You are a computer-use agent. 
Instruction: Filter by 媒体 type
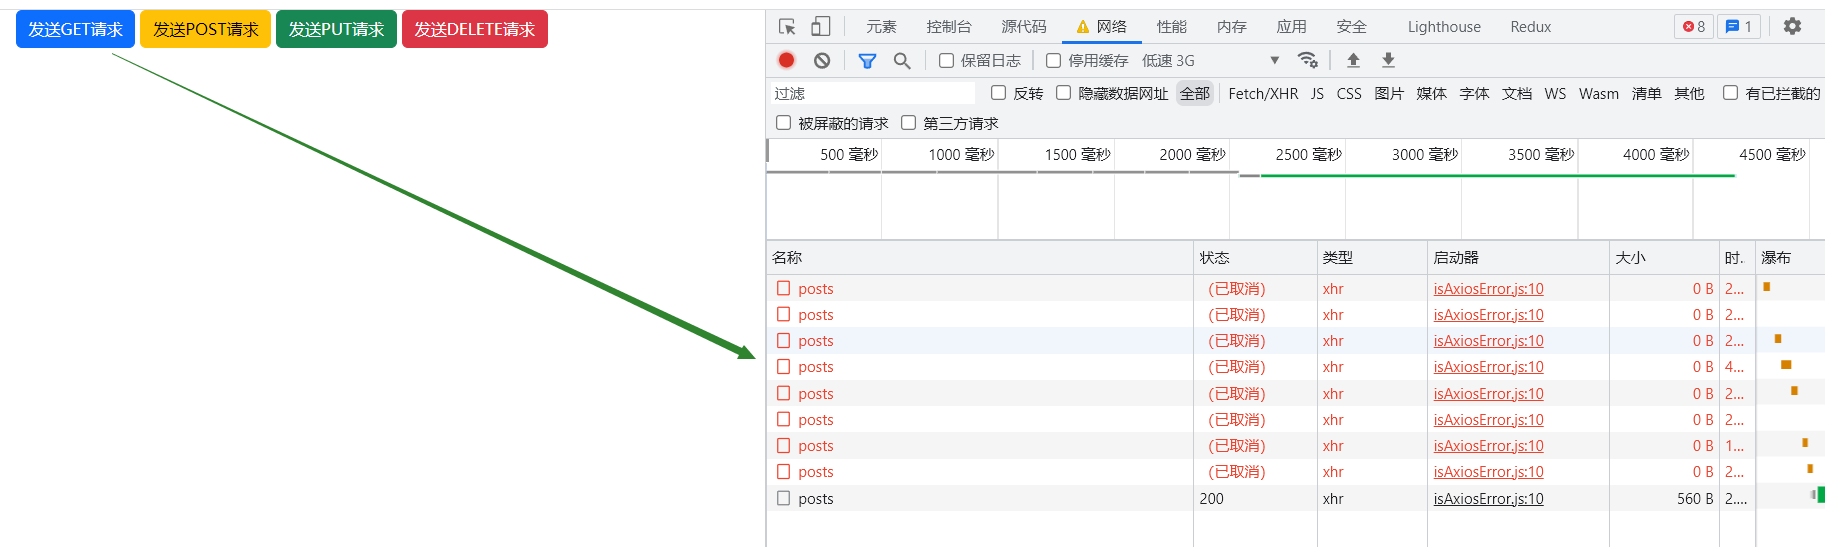[x=1432, y=93]
